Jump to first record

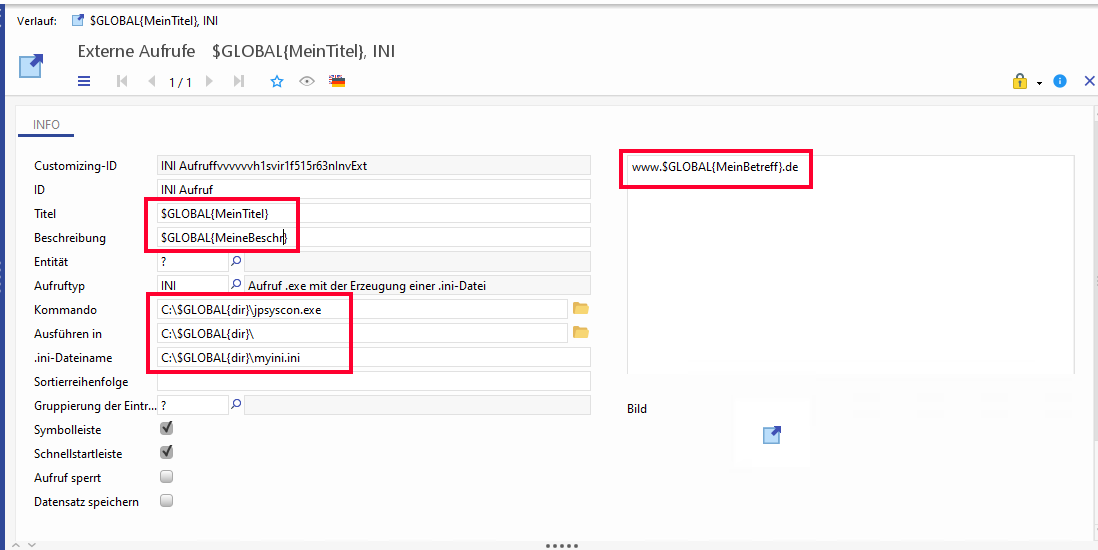tap(122, 81)
